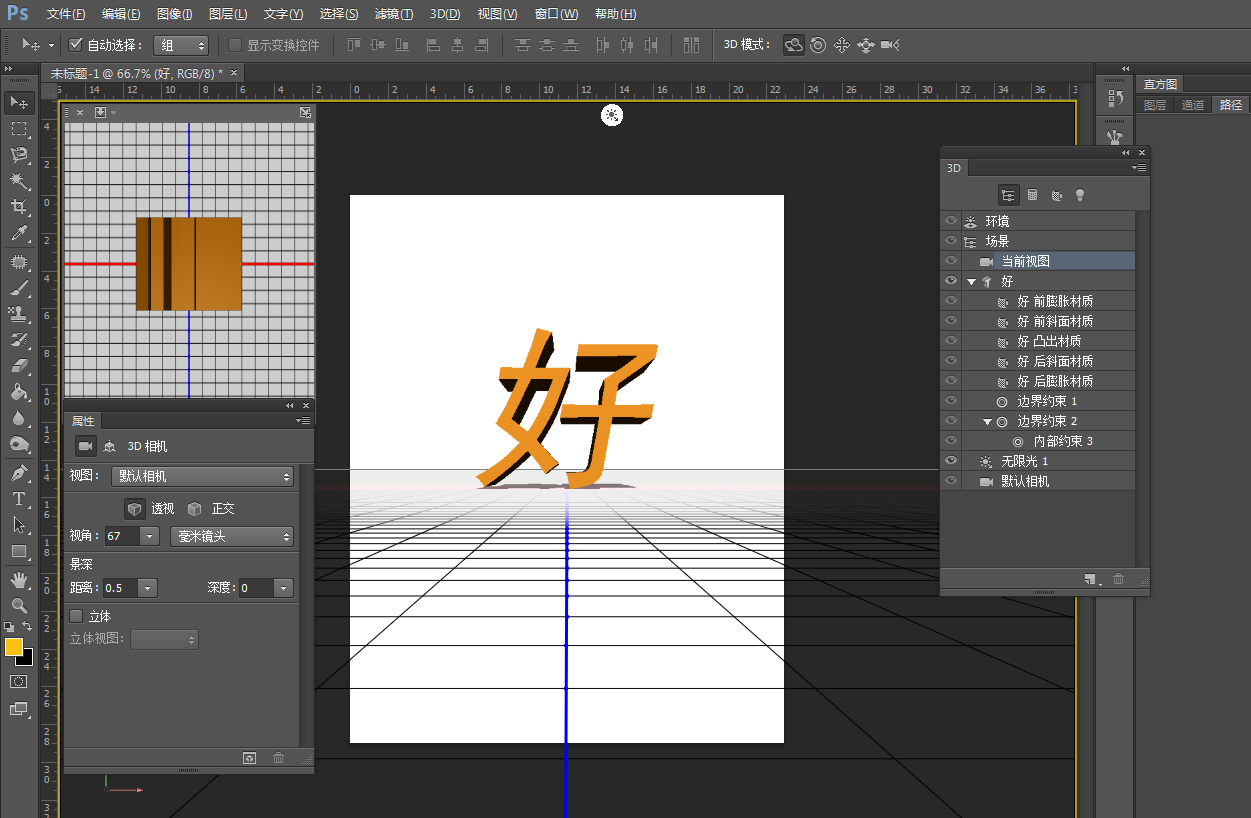
Task: Open the 毫米镜头 lens unit dropdown
Action: 232,537
